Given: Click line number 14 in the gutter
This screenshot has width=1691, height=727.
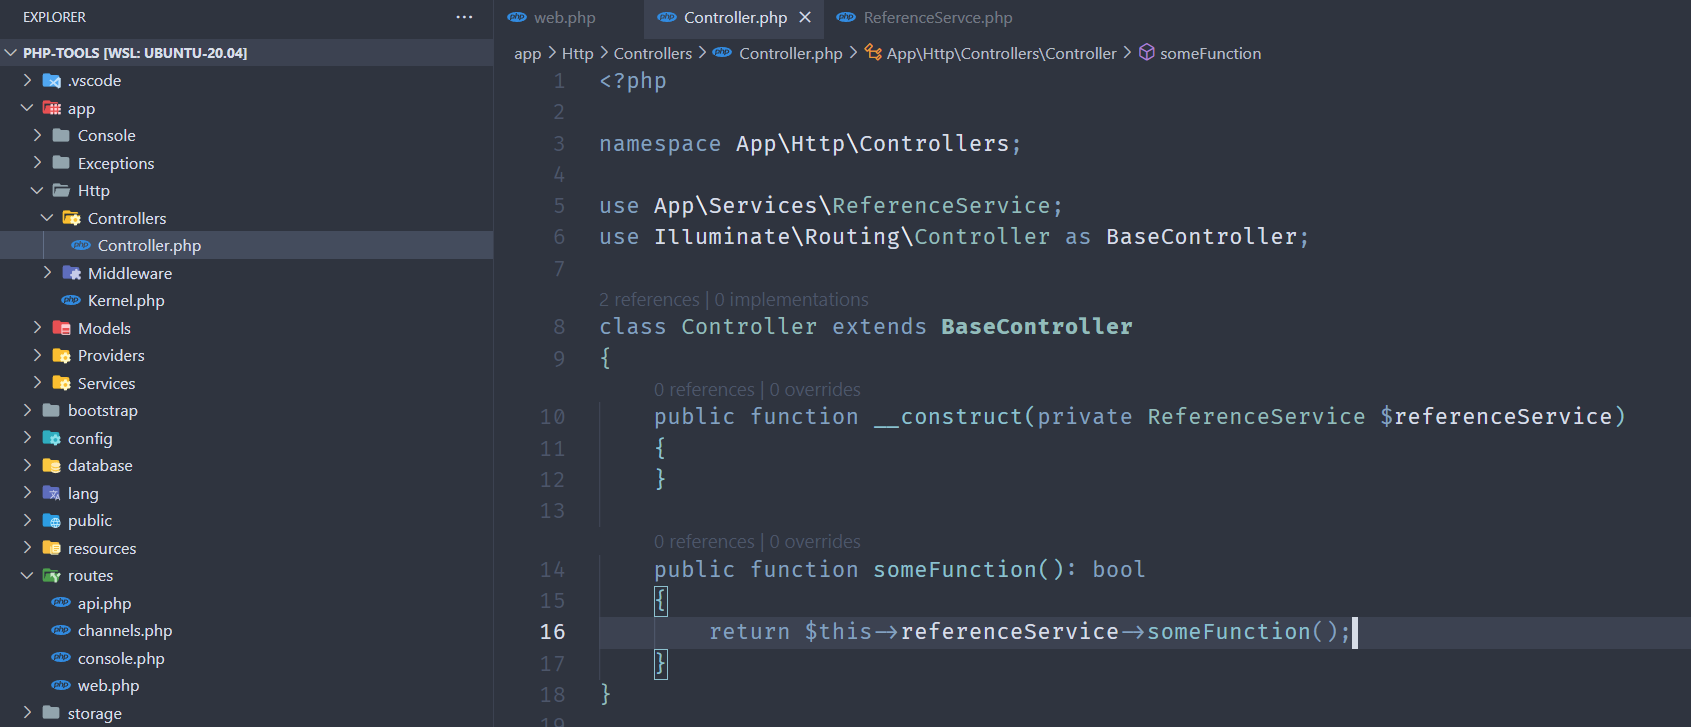Looking at the screenshot, I should click(552, 570).
